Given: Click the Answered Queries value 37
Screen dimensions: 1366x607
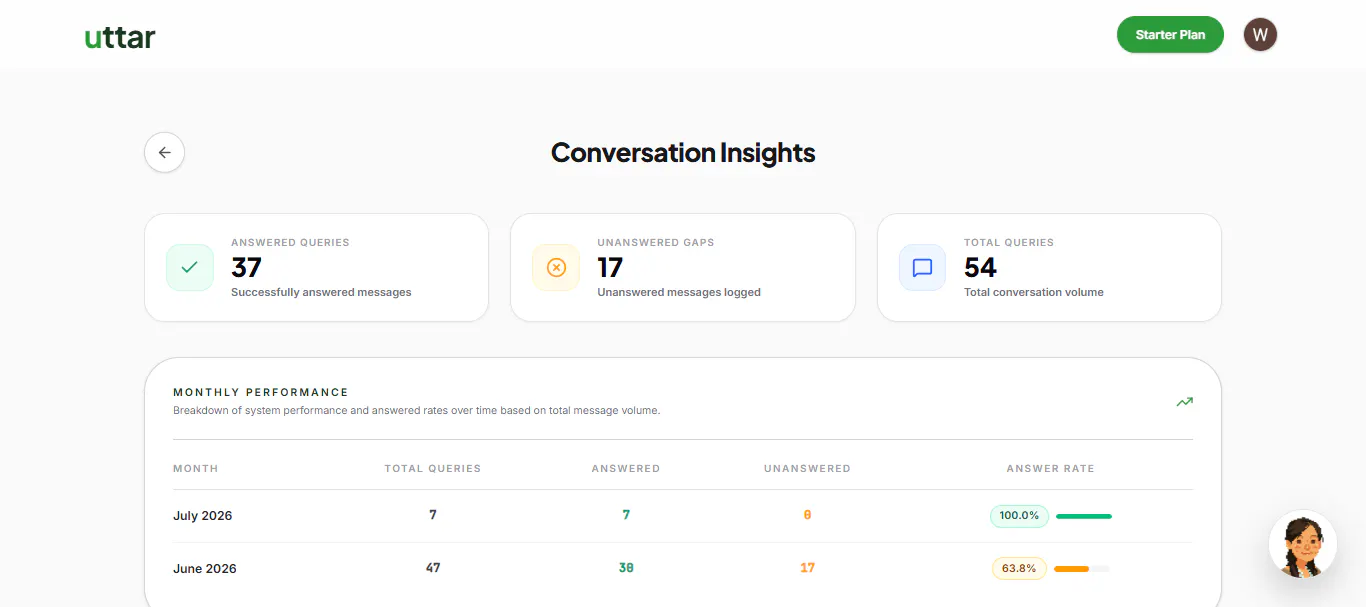Looking at the screenshot, I should [x=246, y=267].
